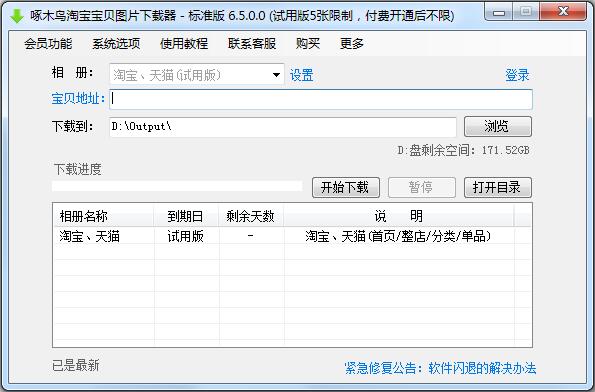This screenshot has width=595, height=392.
Task: Click the 宝贝地址 label link
Action: tap(78, 99)
